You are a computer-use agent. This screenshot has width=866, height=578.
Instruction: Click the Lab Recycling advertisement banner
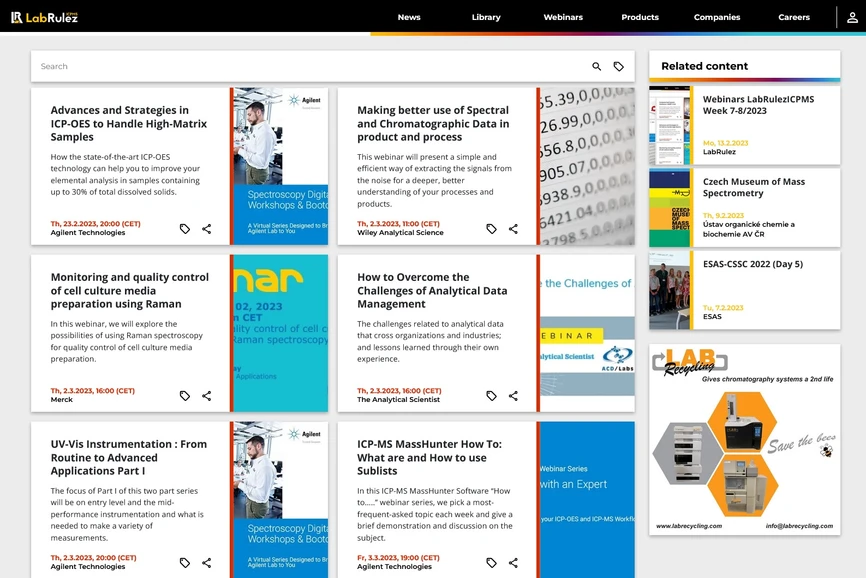[744, 439]
